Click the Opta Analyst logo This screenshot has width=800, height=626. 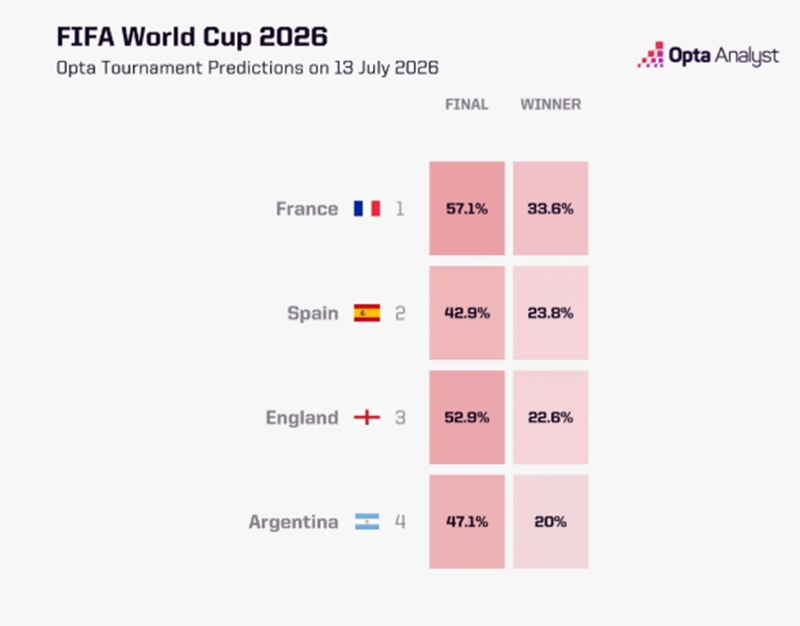click(x=708, y=55)
